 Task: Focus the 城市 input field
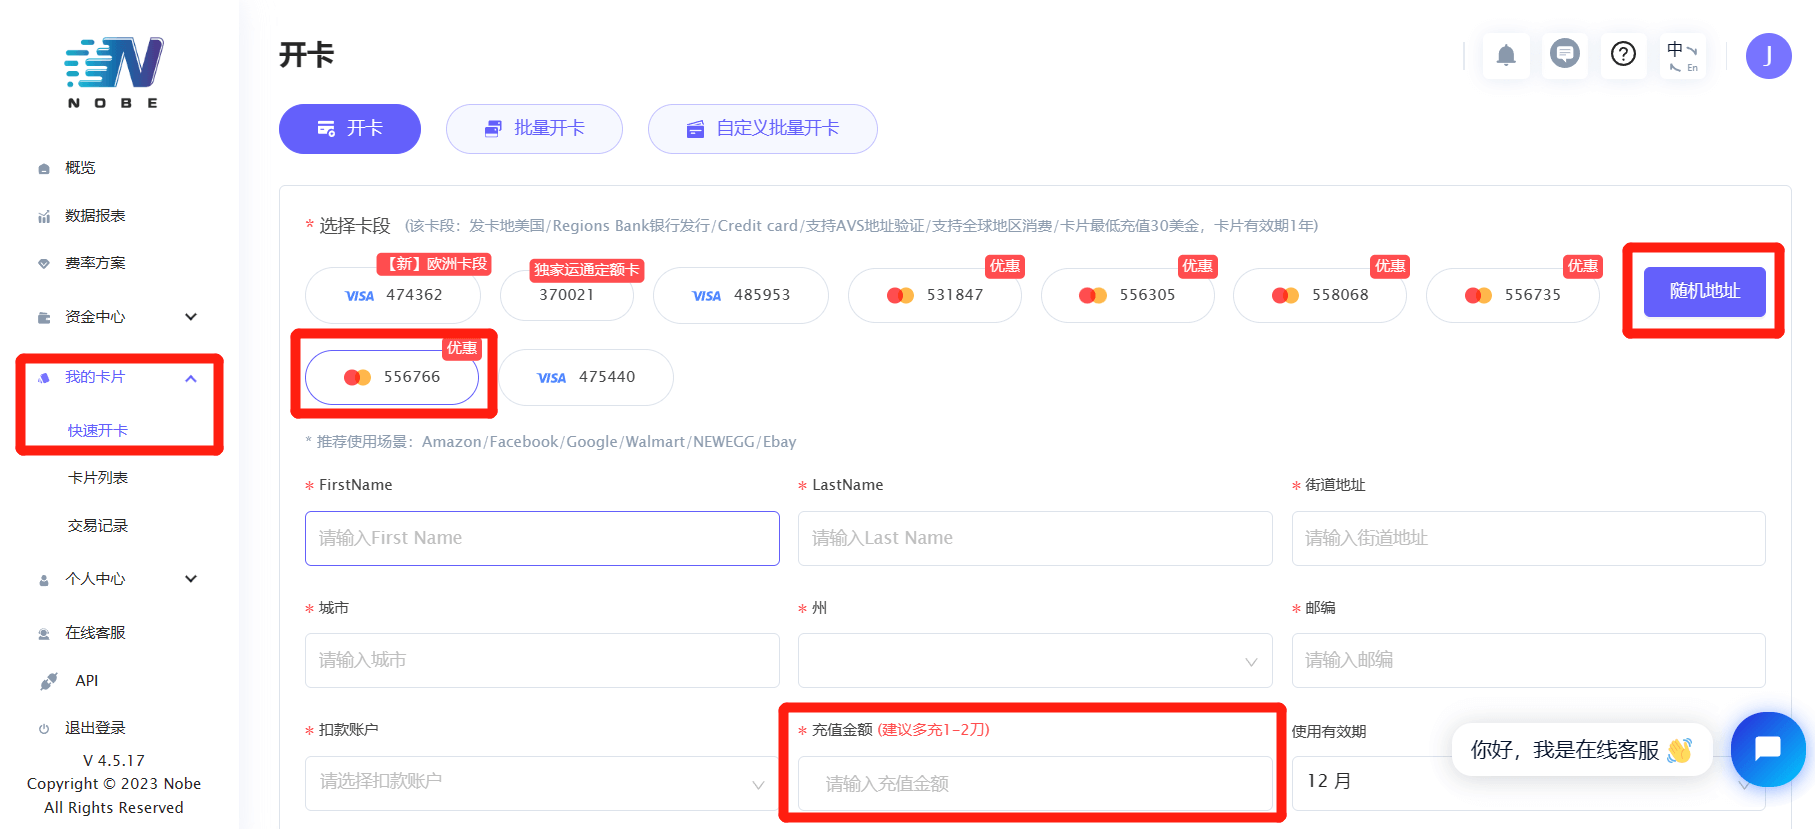click(542, 660)
